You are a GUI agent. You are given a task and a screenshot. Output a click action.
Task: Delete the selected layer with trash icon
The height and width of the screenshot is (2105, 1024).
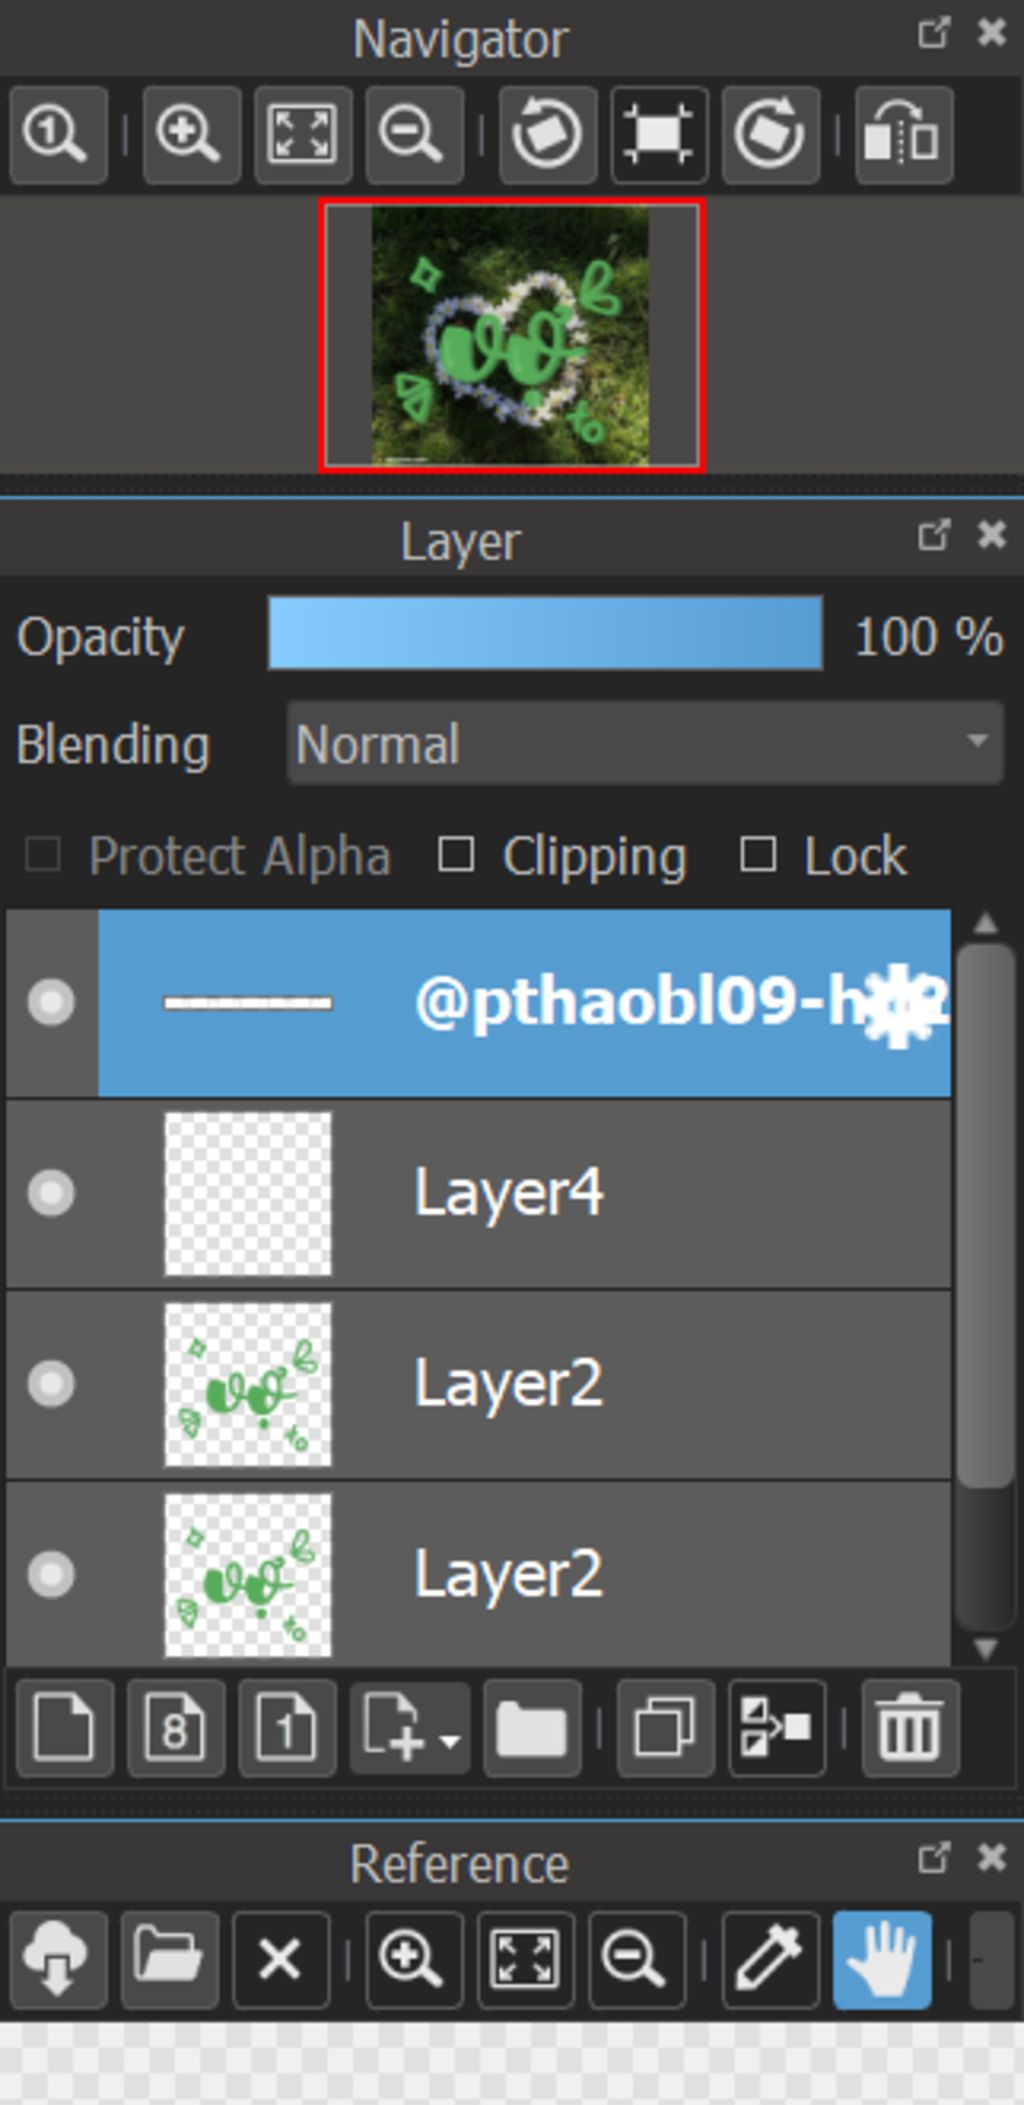pos(910,1728)
